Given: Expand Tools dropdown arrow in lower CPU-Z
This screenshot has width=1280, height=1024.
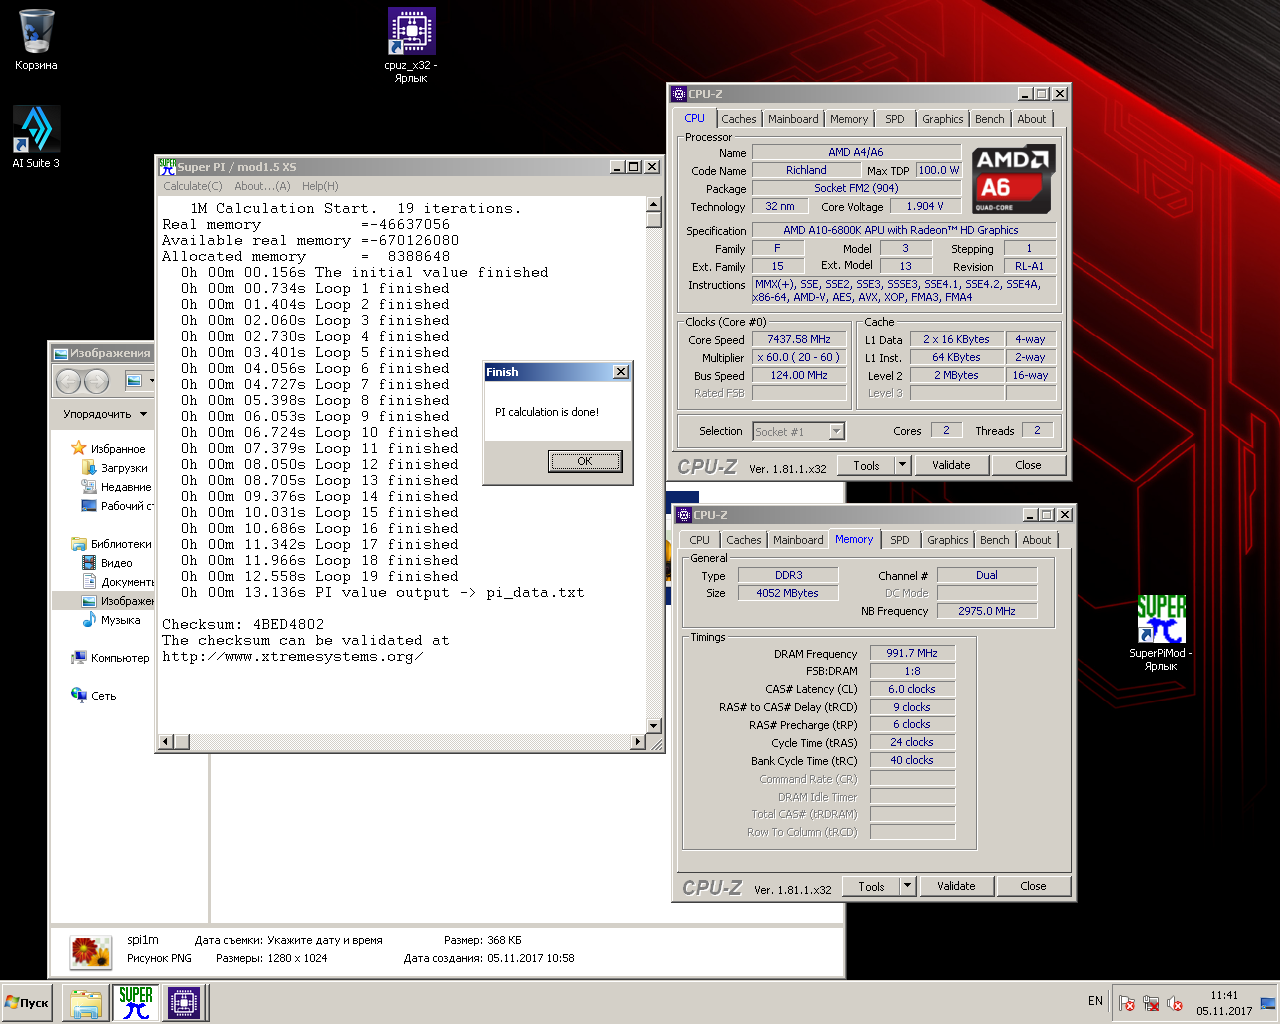Looking at the screenshot, I should tap(906, 886).
